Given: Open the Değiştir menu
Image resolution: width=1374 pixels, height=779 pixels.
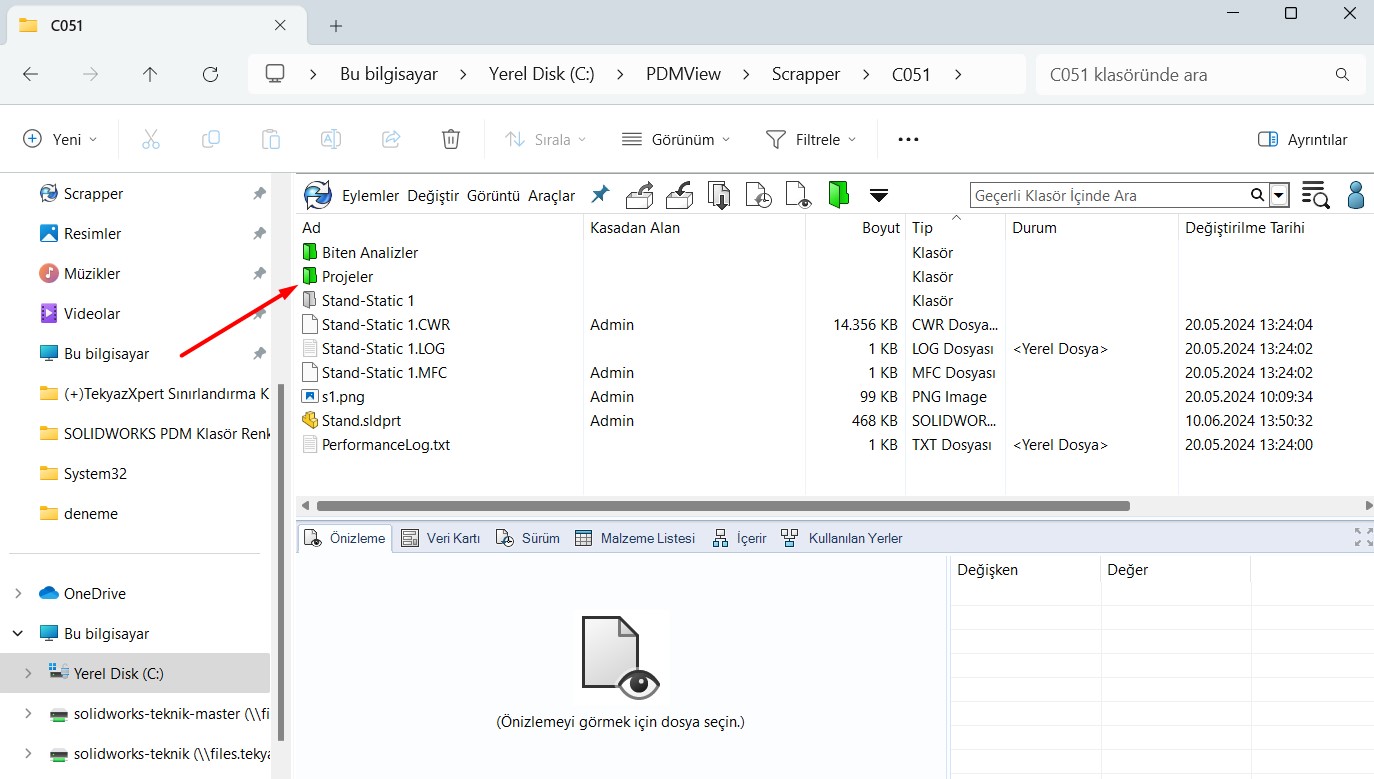Looking at the screenshot, I should pyautogui.click(x=433, y=195).
